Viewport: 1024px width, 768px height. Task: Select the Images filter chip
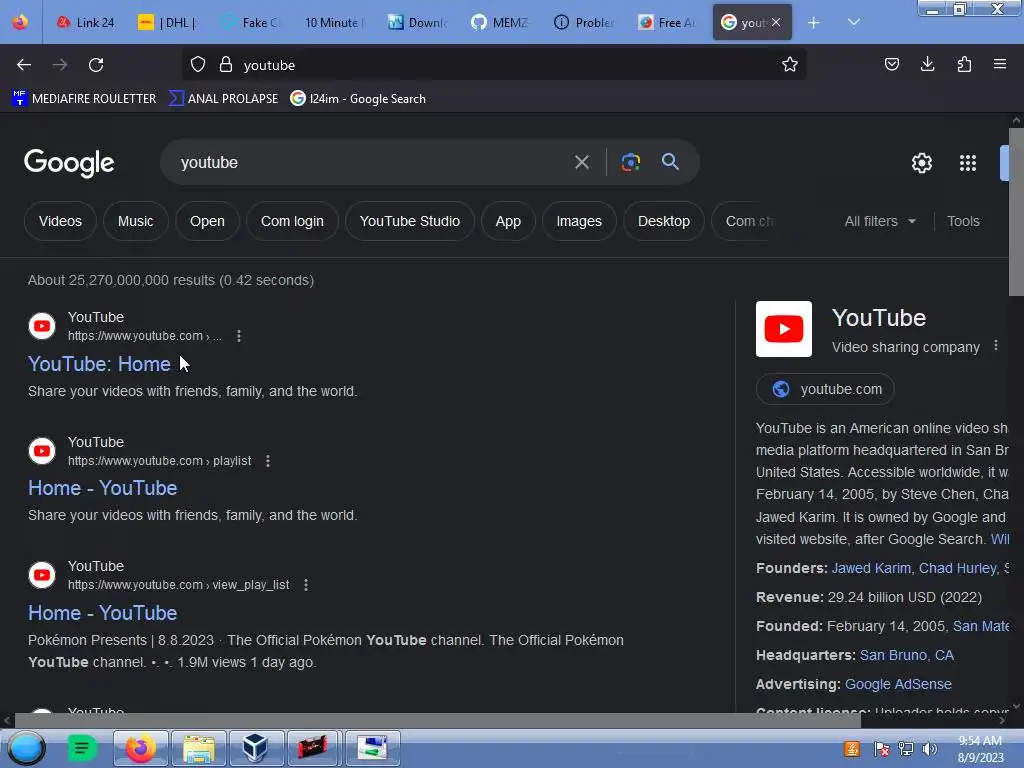[x=579, y=221]
